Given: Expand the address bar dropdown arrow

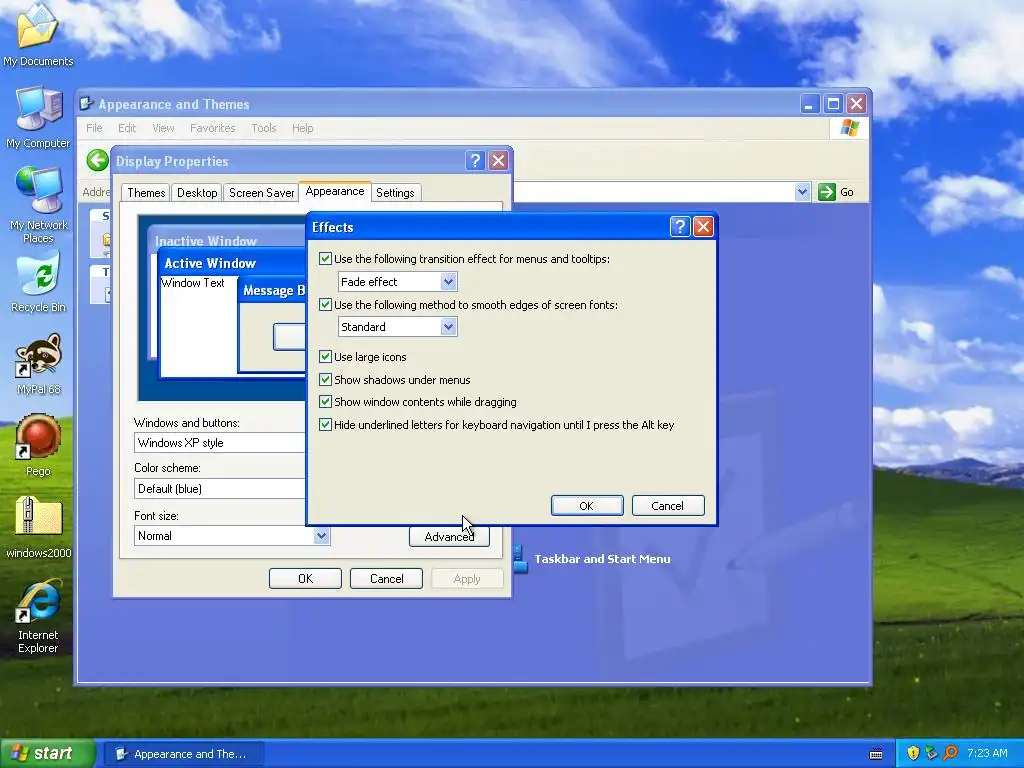Looking at the screenshot, I should (802, 192).
